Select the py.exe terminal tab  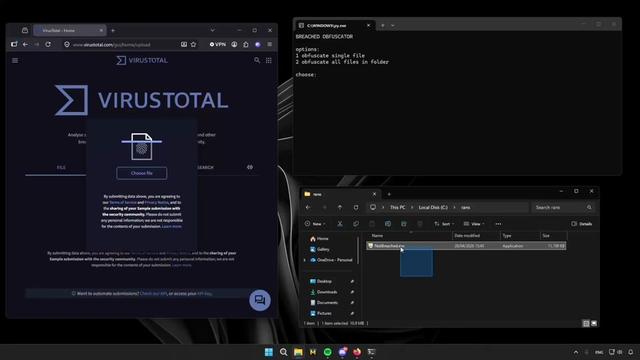333,25
